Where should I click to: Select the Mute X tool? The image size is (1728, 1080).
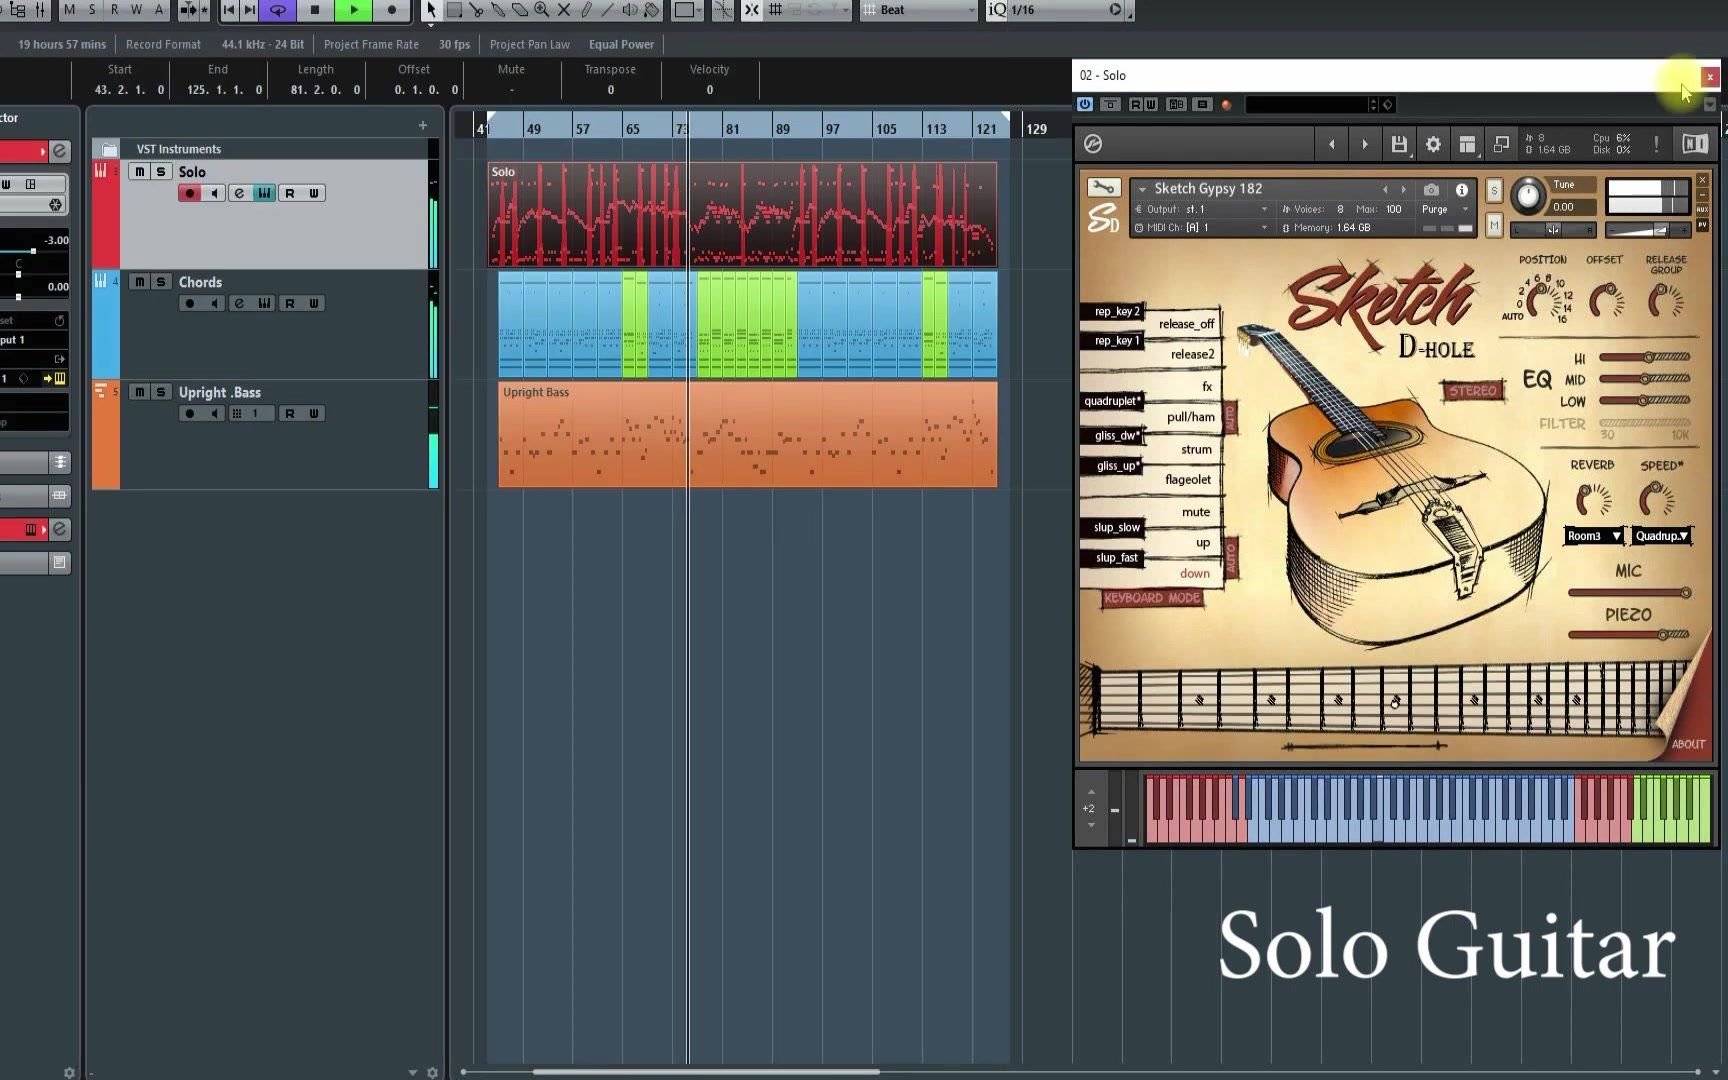[564, 10]
